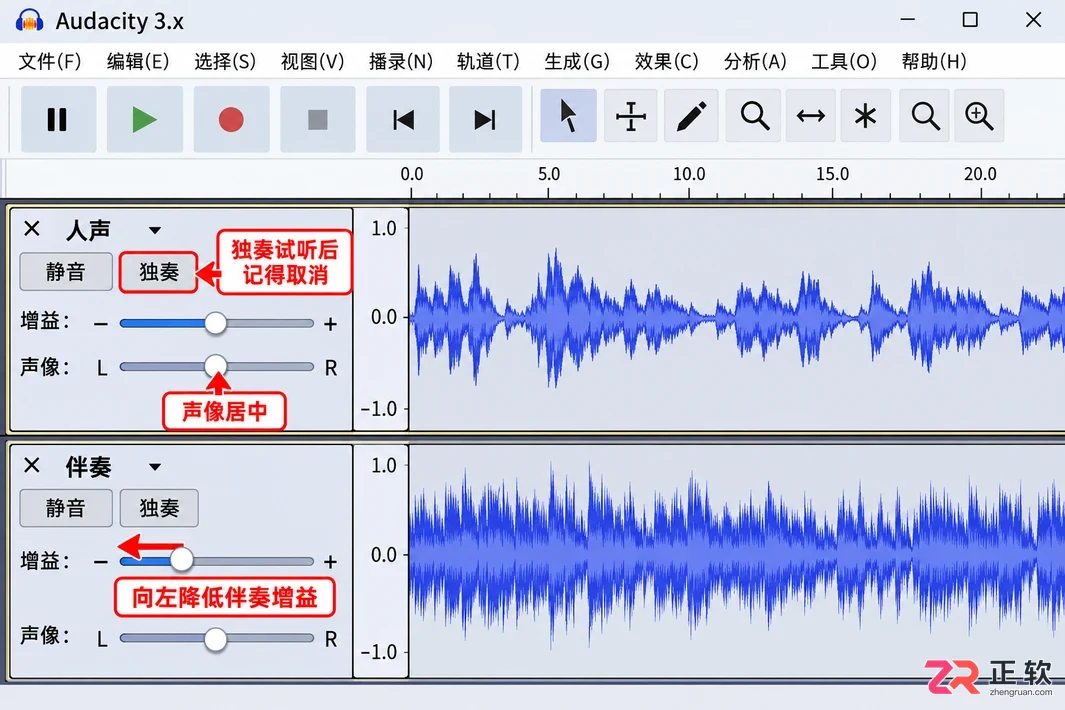Click the 人声 pan (声像) slider knob

coord(215,366)
